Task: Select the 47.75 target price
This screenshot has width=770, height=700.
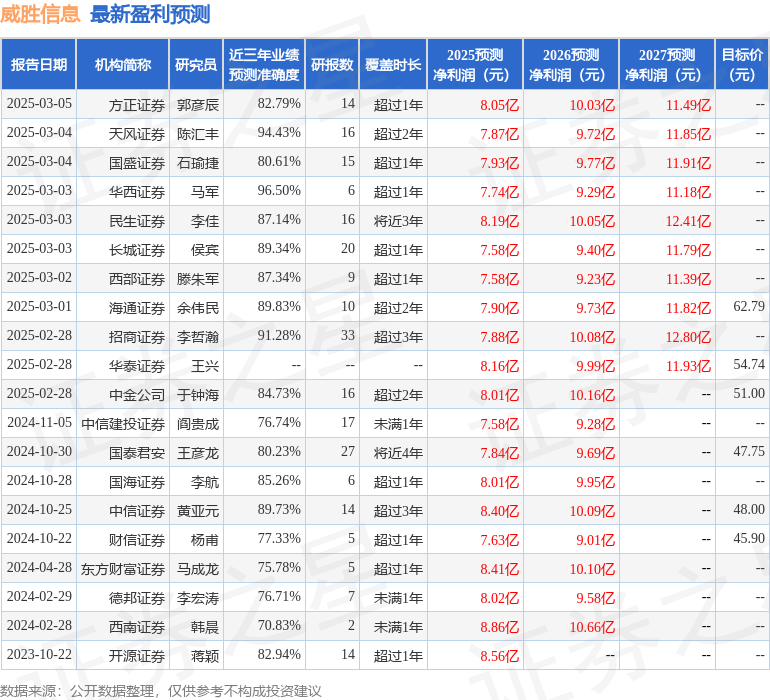Action: 749,451
